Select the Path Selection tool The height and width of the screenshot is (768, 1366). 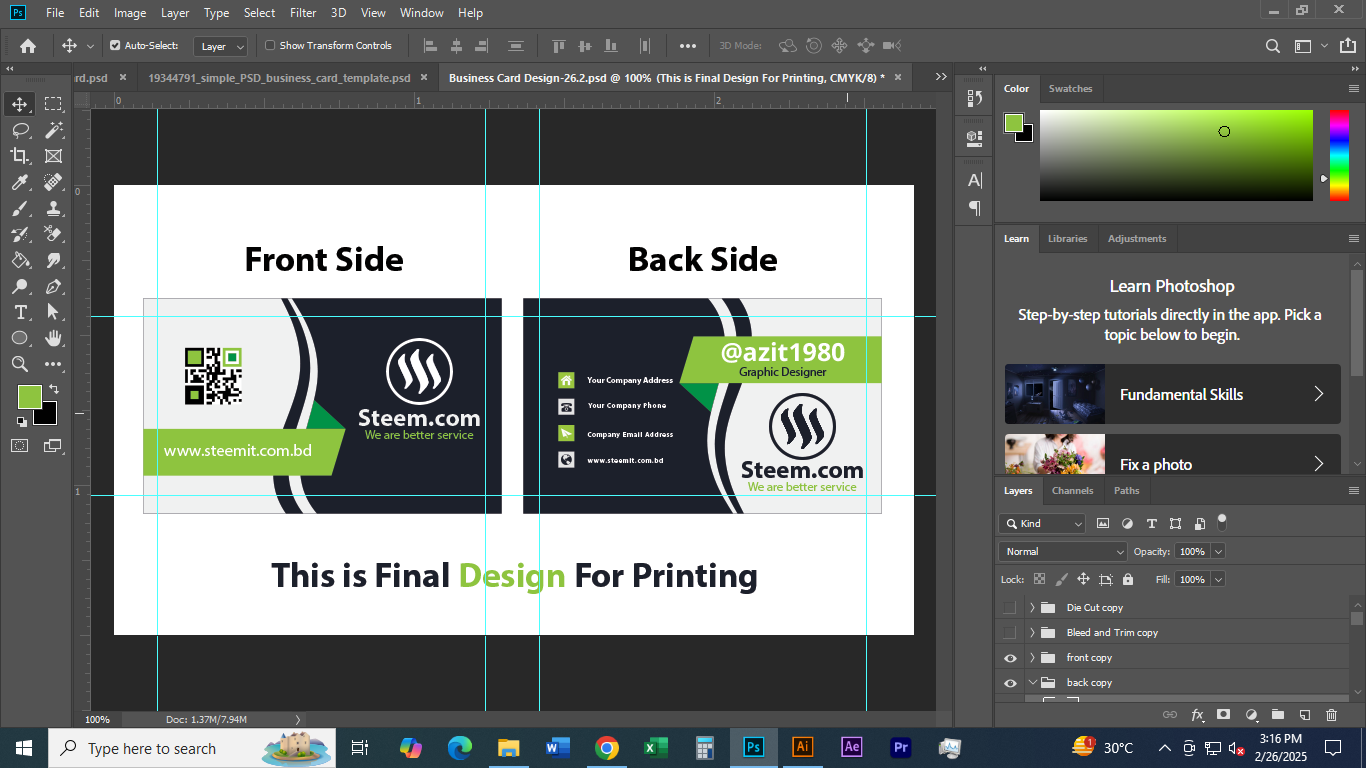tap(53, 313)
